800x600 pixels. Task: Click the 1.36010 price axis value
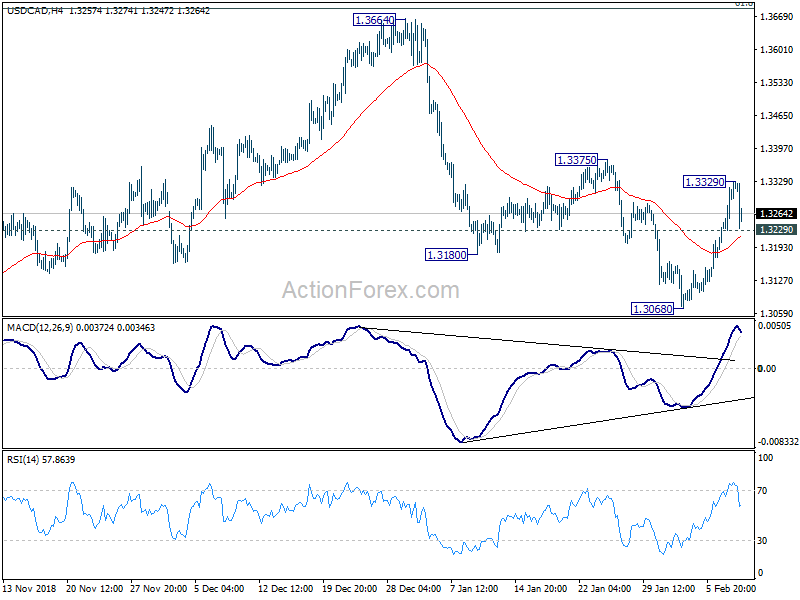tap(777, 49)
